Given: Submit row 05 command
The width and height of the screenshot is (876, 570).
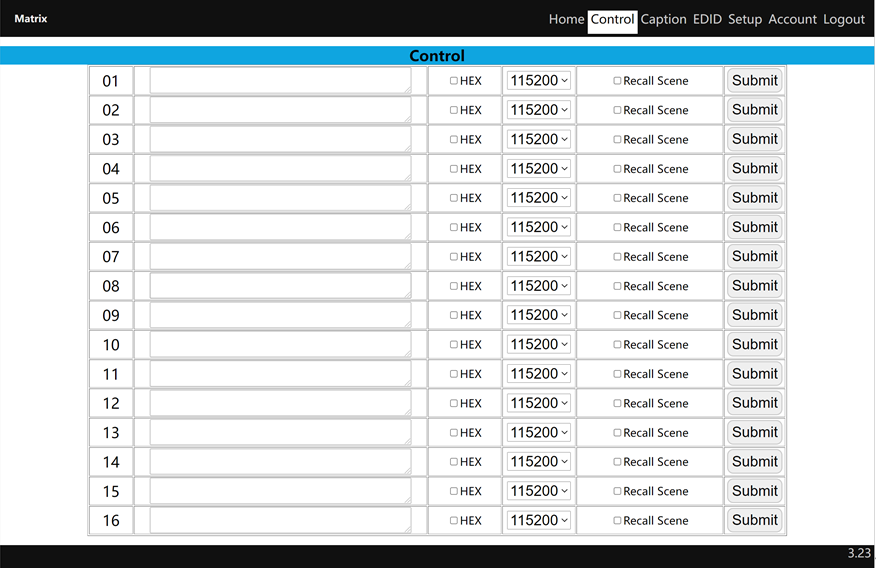Looking at the screenshot, I should 754,198.
